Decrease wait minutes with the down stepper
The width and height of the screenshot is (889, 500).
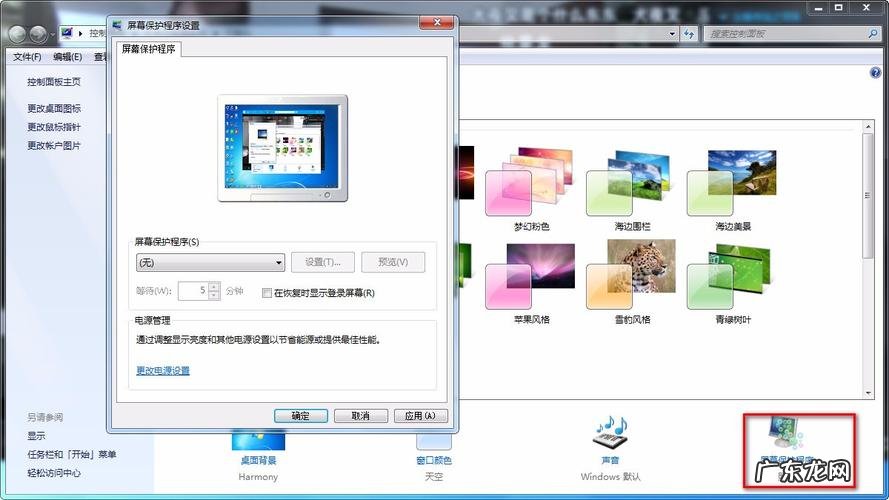pyautogui.click(x=214, y=295)
